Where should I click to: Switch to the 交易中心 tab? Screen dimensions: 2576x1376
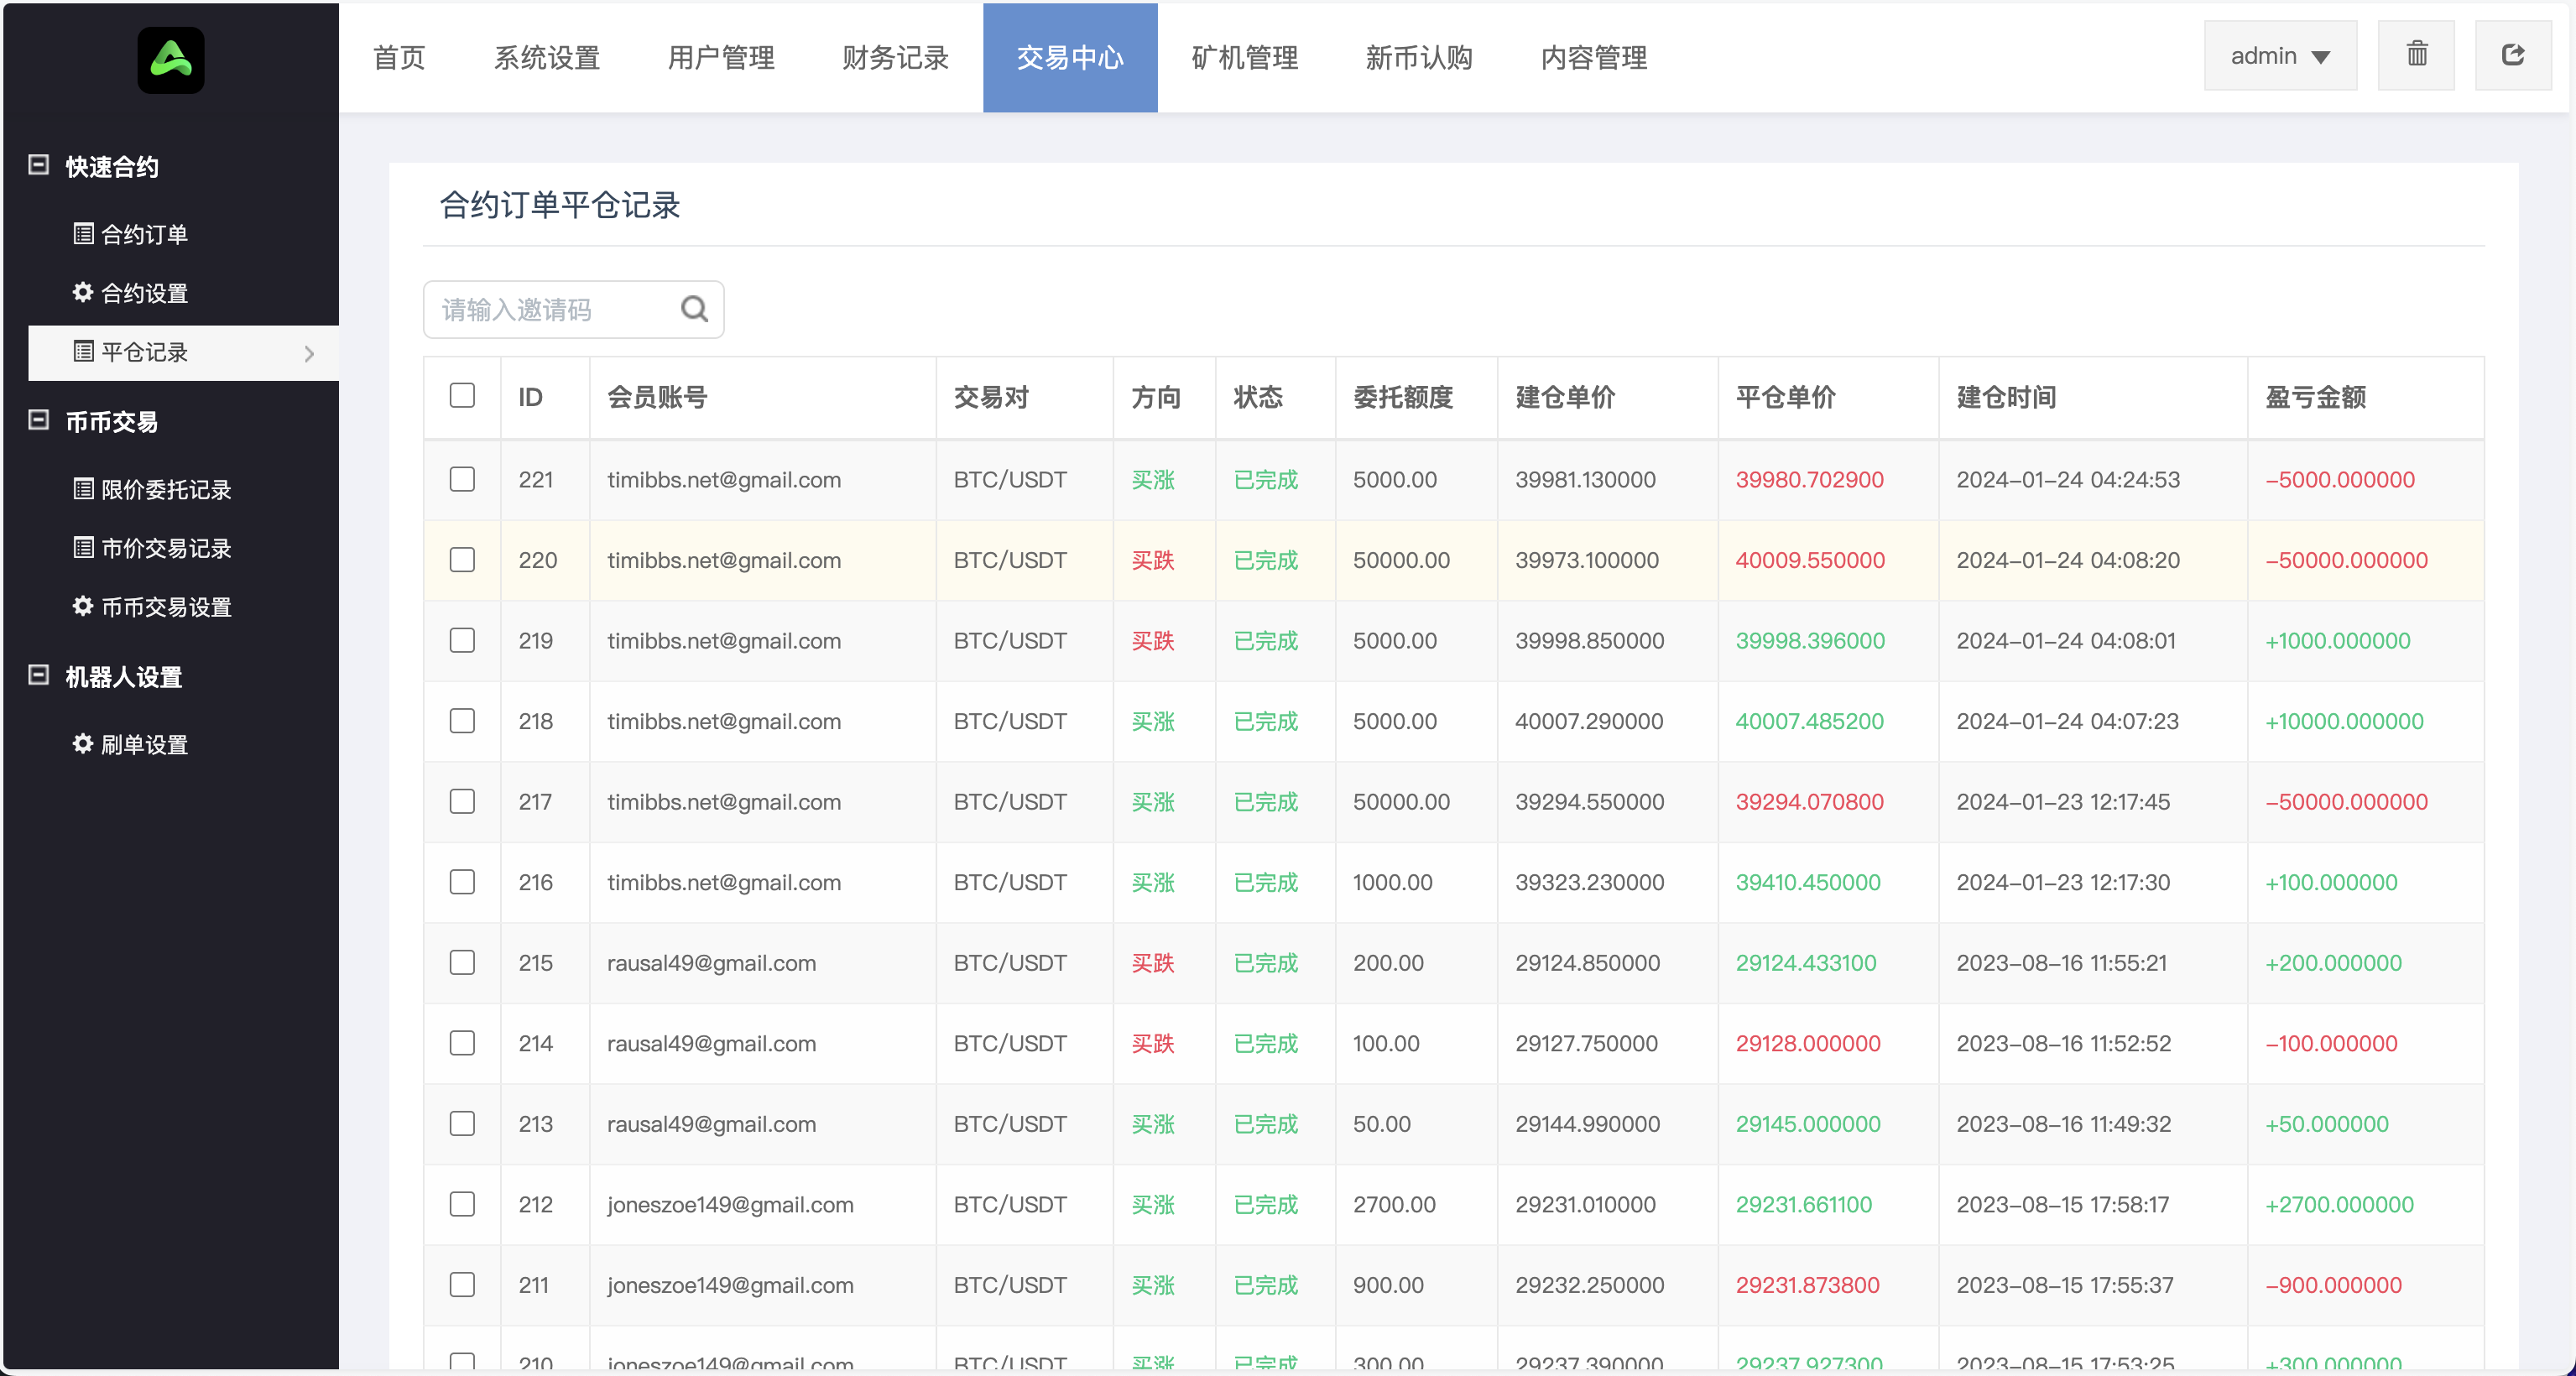tap(1070, 57)
